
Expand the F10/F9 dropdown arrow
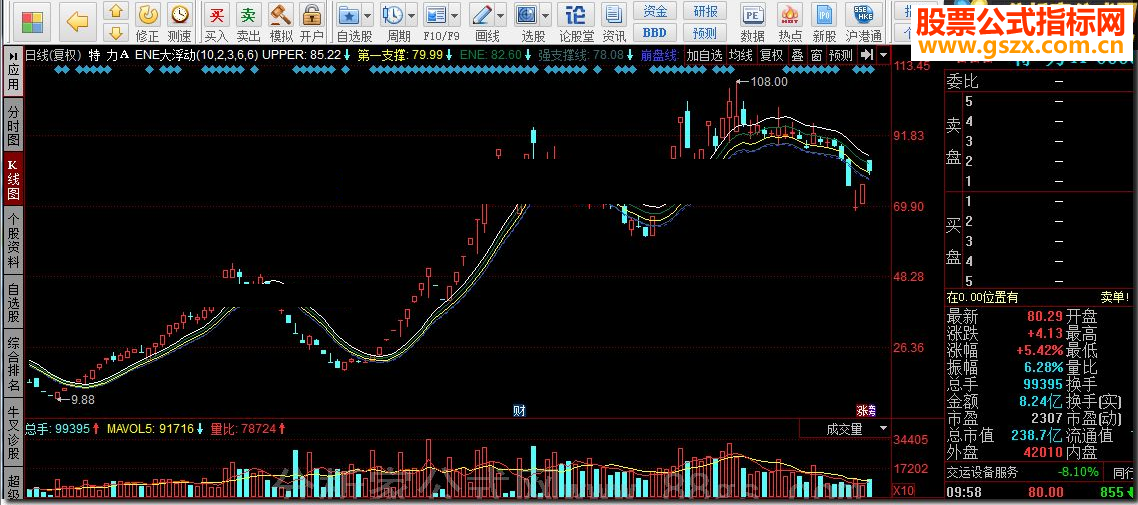(455, 15)
